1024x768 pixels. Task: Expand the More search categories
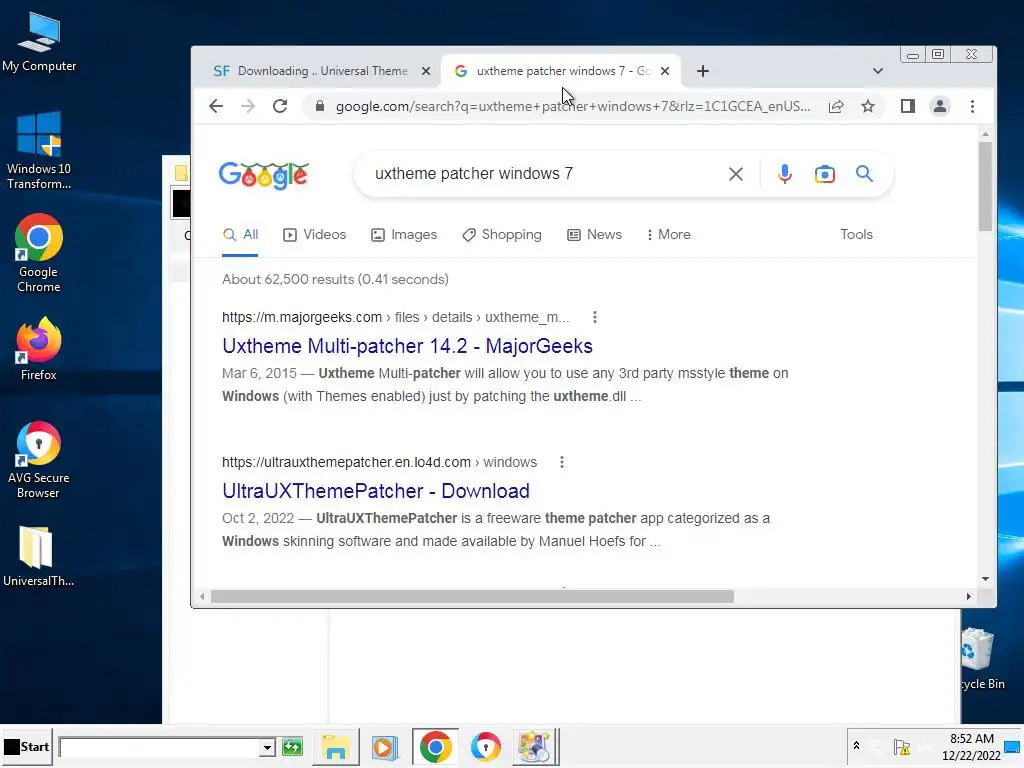pyautogui.click(x=669, y=235)
